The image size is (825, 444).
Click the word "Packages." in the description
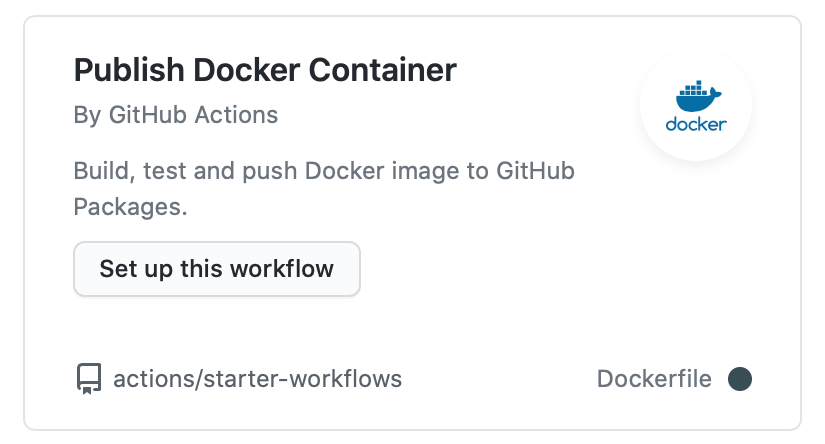tap(130, 207)
